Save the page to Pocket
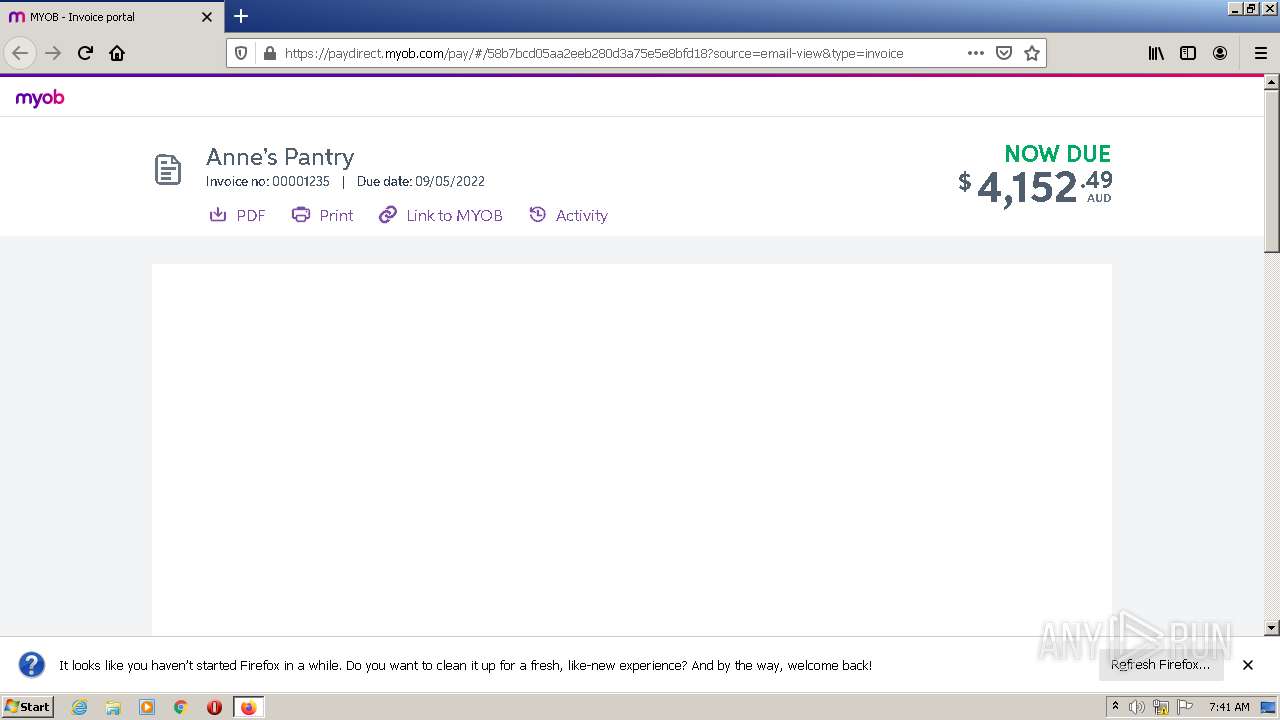This screenshot has width=1280, height=720. [1004, 53]
